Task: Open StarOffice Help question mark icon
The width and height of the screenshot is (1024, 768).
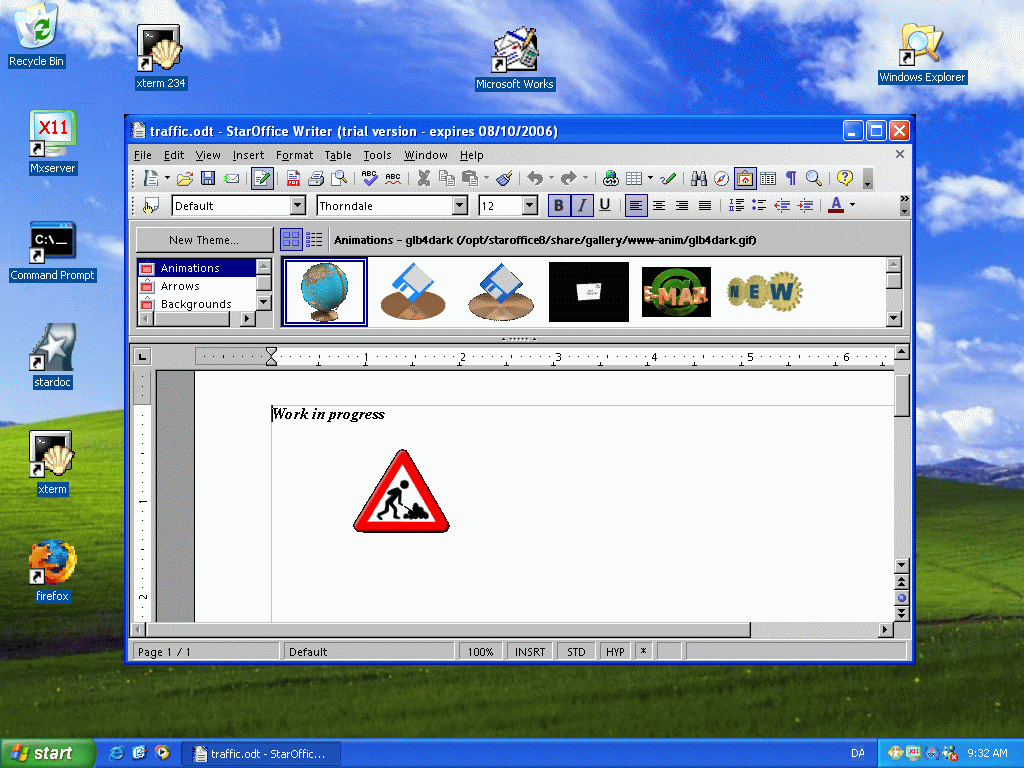Action: pos(845,178)
